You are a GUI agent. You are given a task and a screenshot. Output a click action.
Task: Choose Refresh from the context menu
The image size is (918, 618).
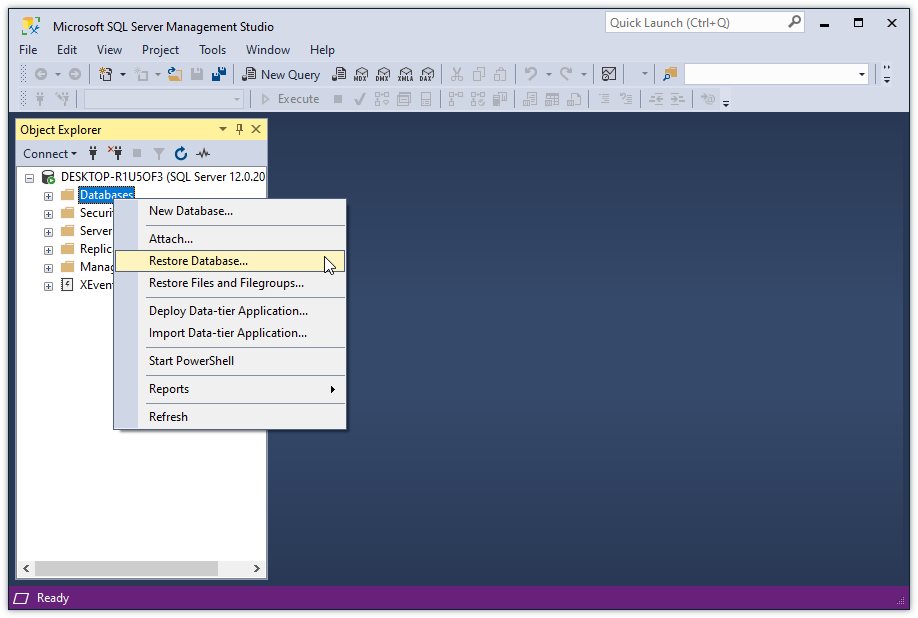coord(230,417)
